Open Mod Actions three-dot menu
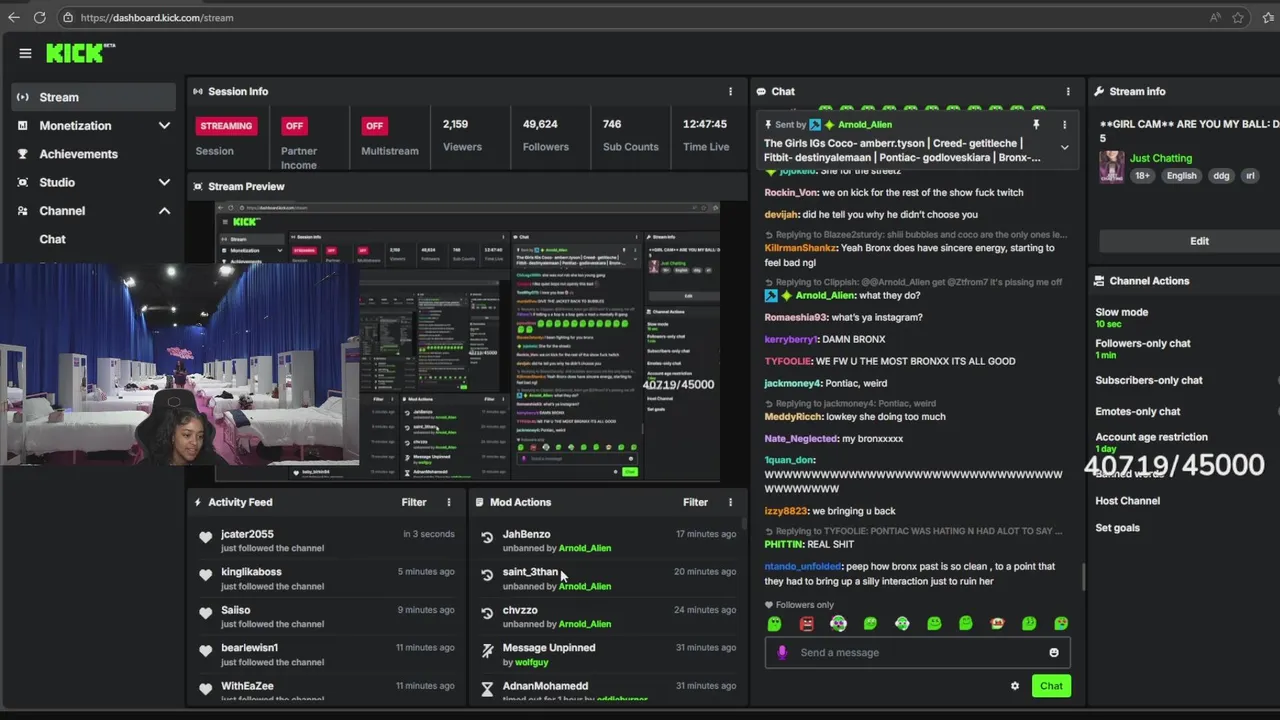Screen dimensions: 1280x720 pos(730,502)
